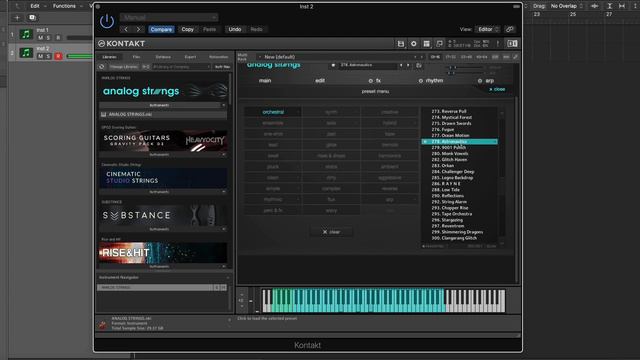Duplicate track icon next to plus

32,18
